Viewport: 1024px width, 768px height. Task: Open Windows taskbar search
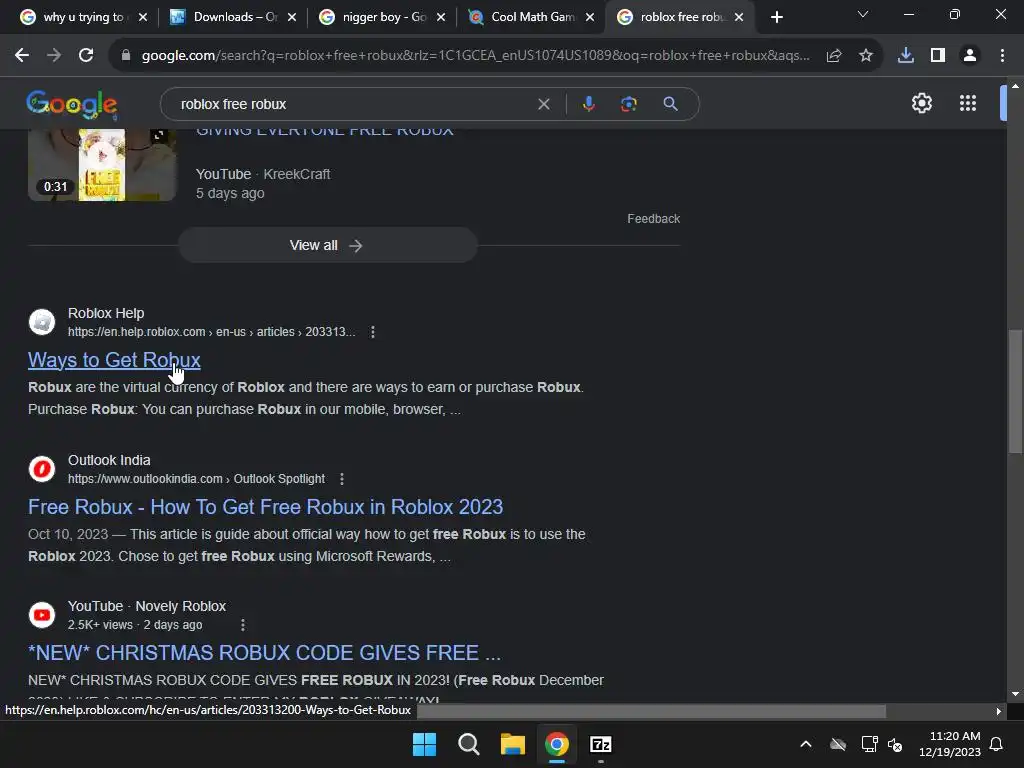click(x=468, y=744)
